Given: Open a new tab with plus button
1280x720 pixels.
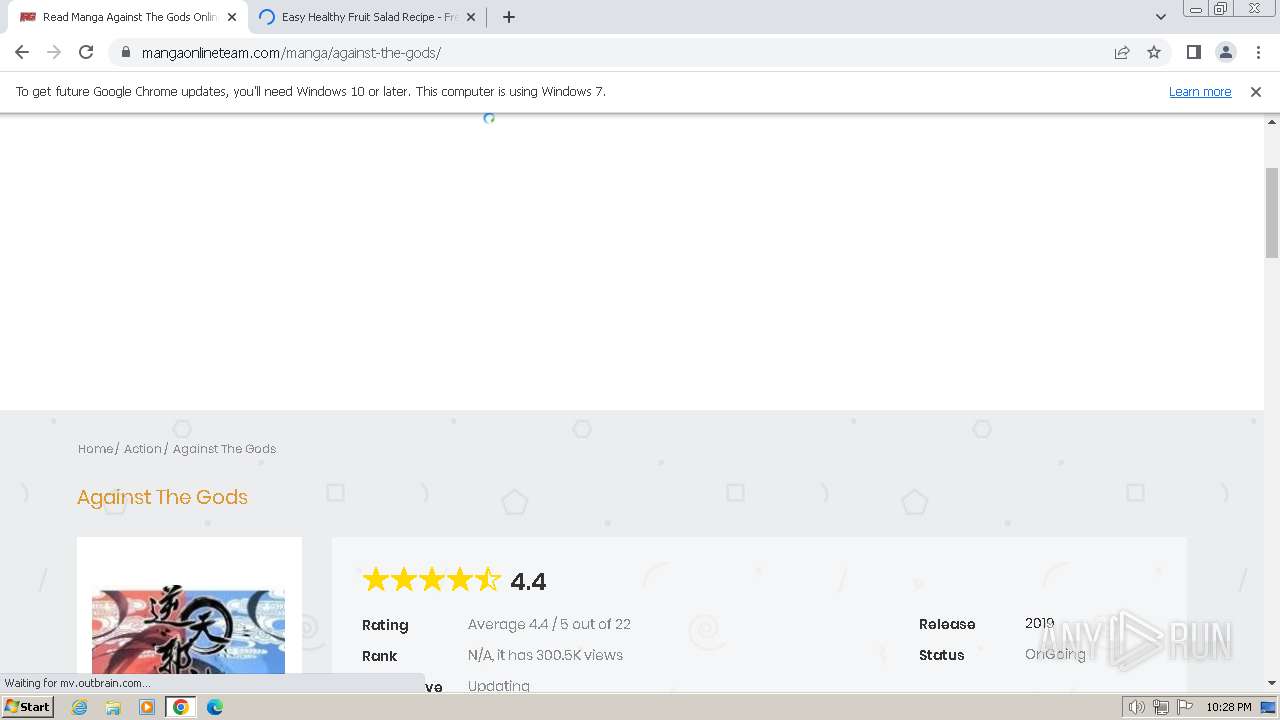Looking at the screenshot, I should click(509, 17).
